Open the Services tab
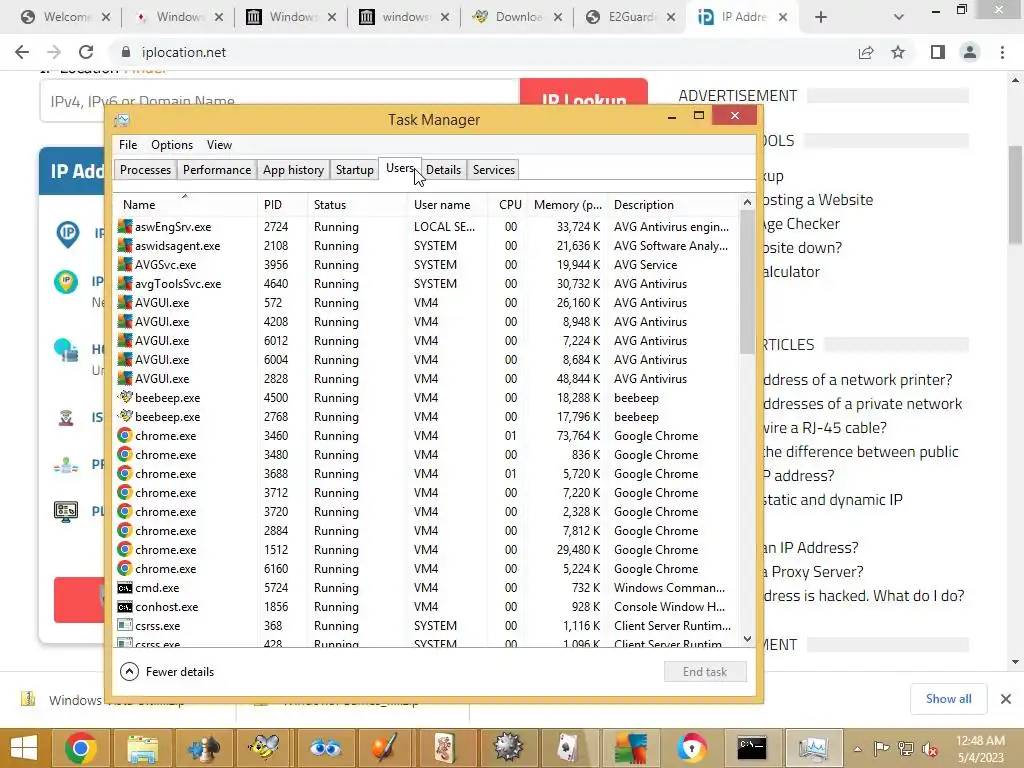 [494, 170]
